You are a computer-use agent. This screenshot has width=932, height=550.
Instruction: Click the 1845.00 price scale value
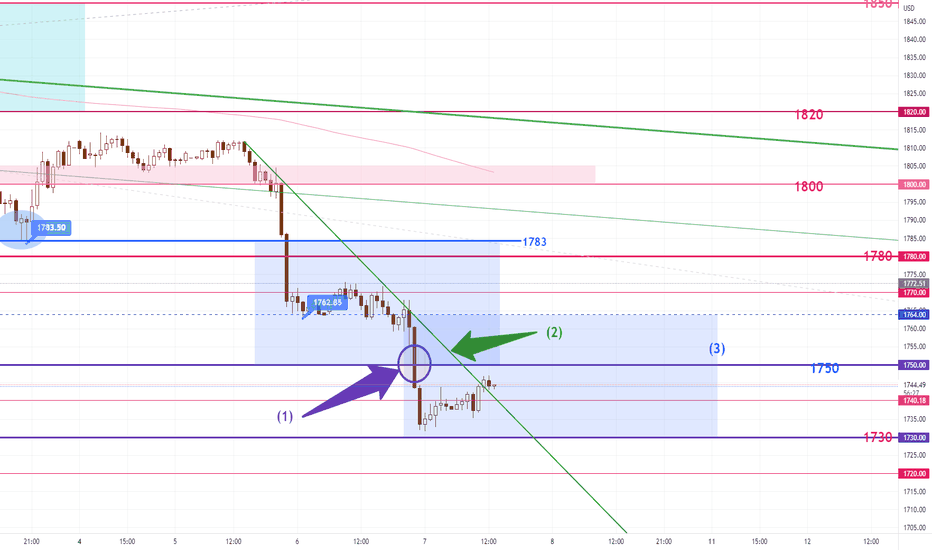(x=915, y=21)
